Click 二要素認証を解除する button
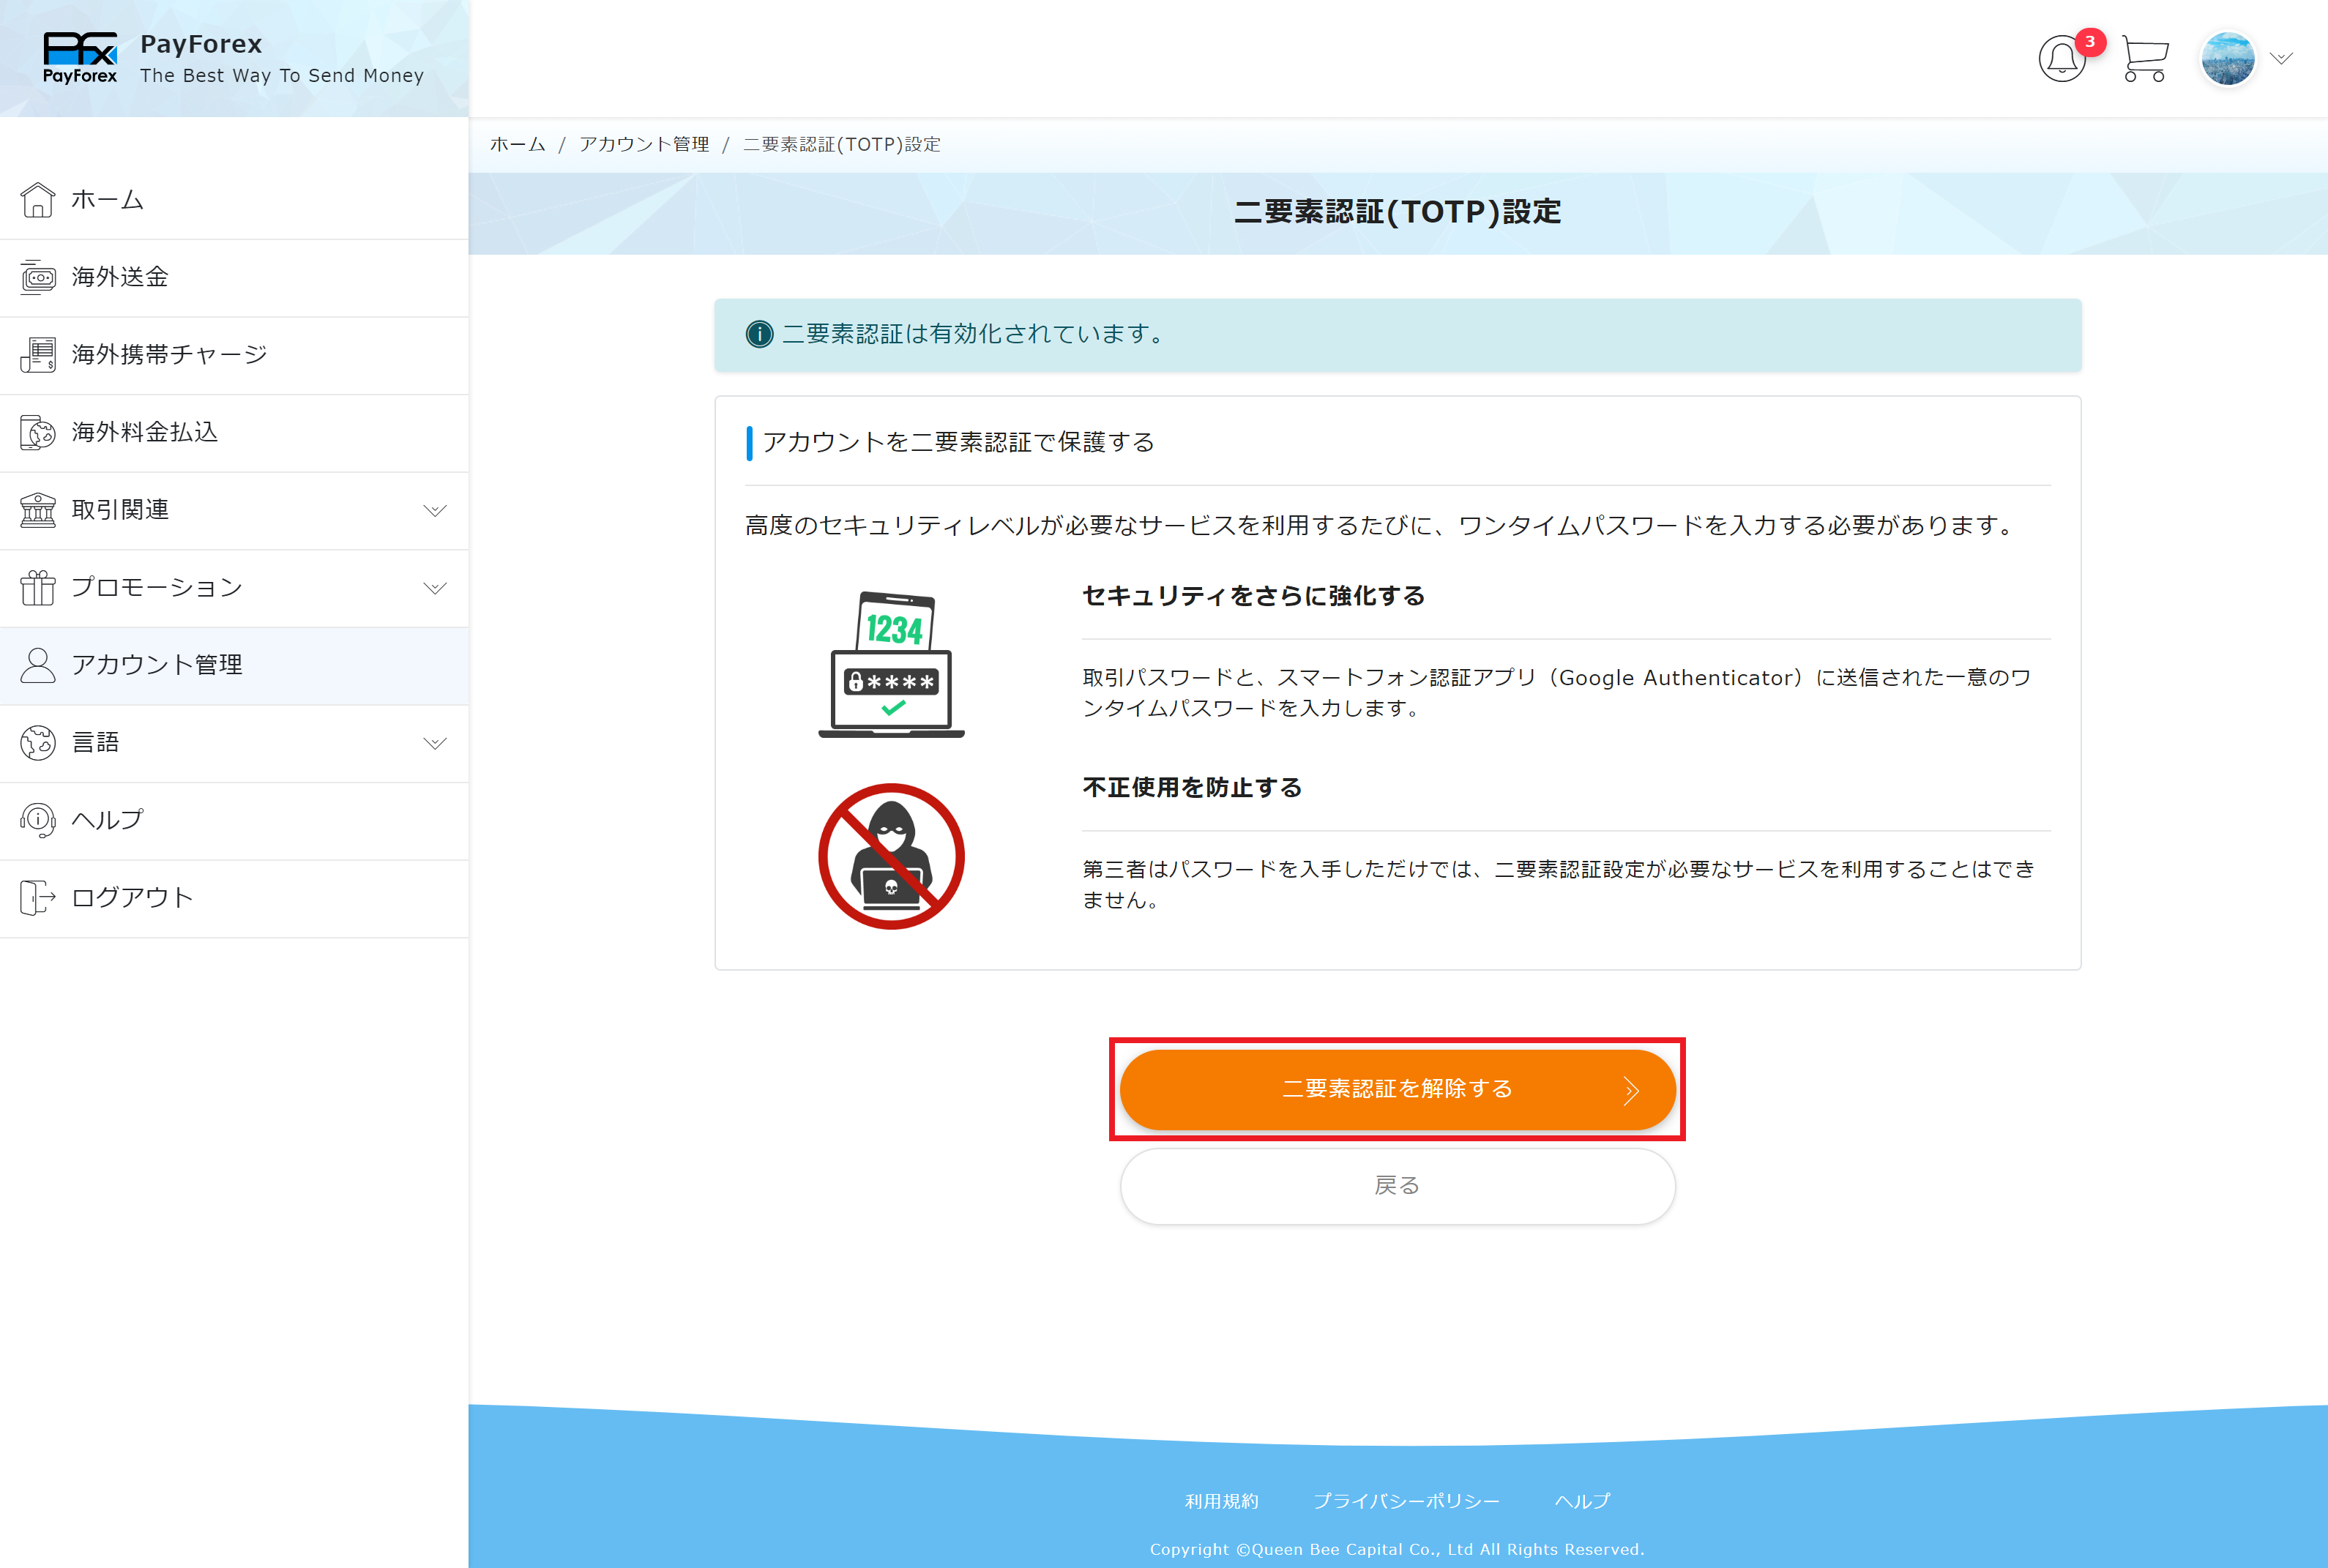 (x=1397, y=1089)
